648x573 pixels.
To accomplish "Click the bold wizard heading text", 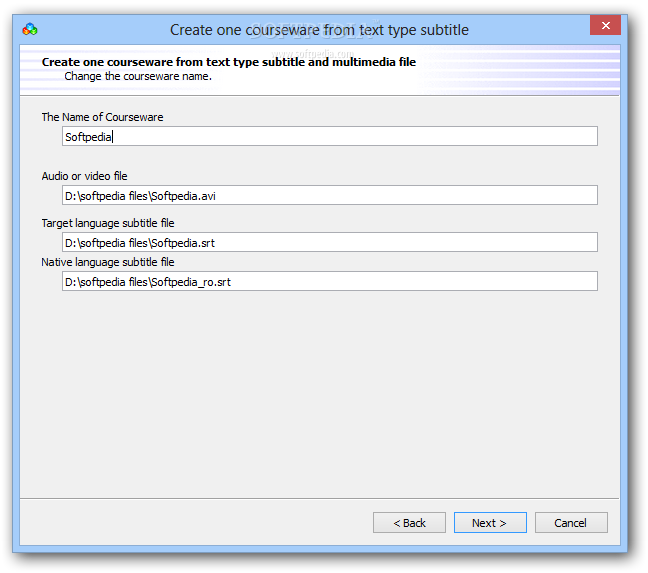I will coord(229,62).
